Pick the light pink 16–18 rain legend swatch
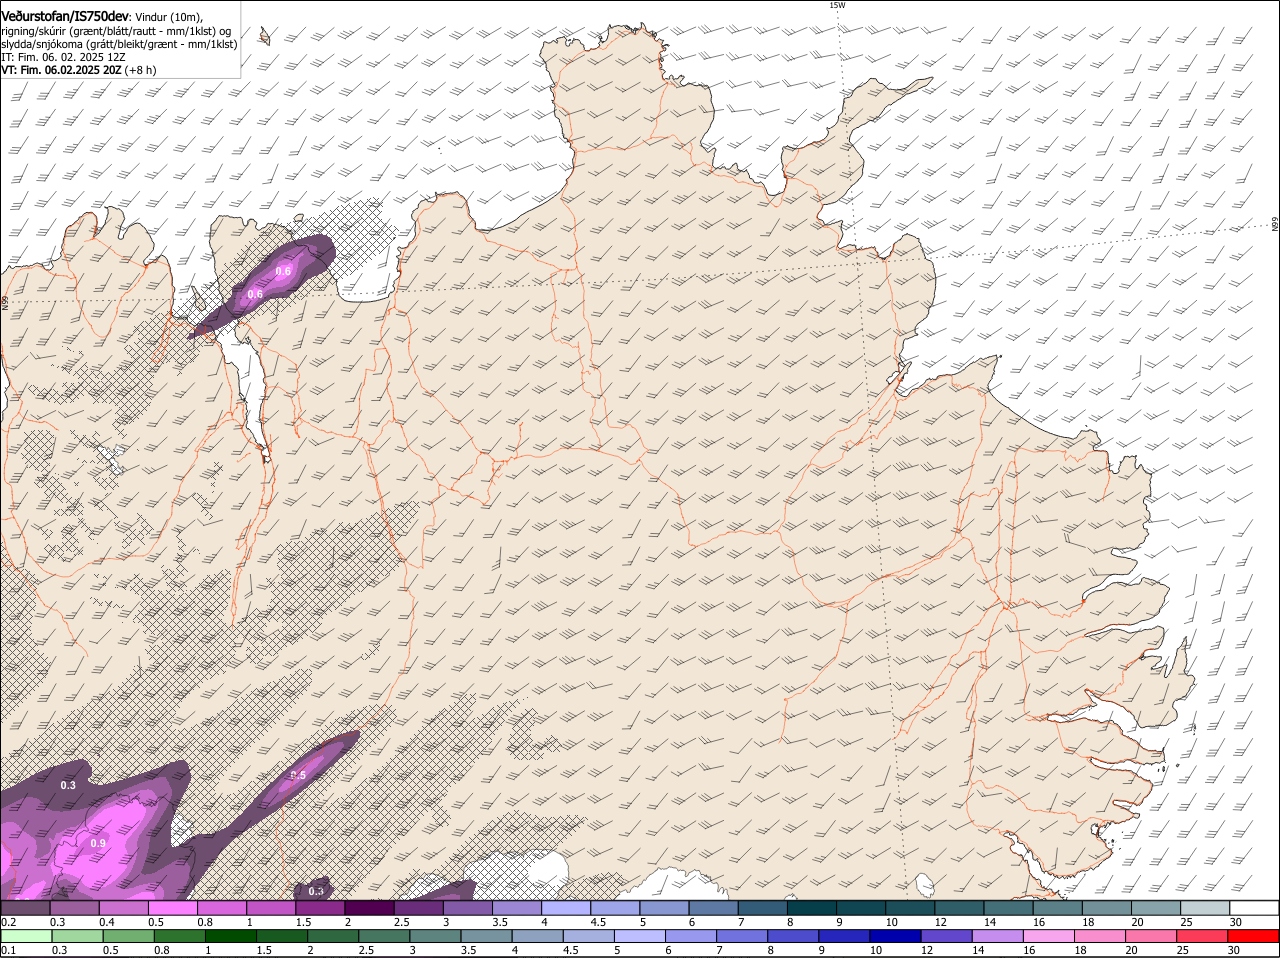1280x958 pixels. 1051,936
